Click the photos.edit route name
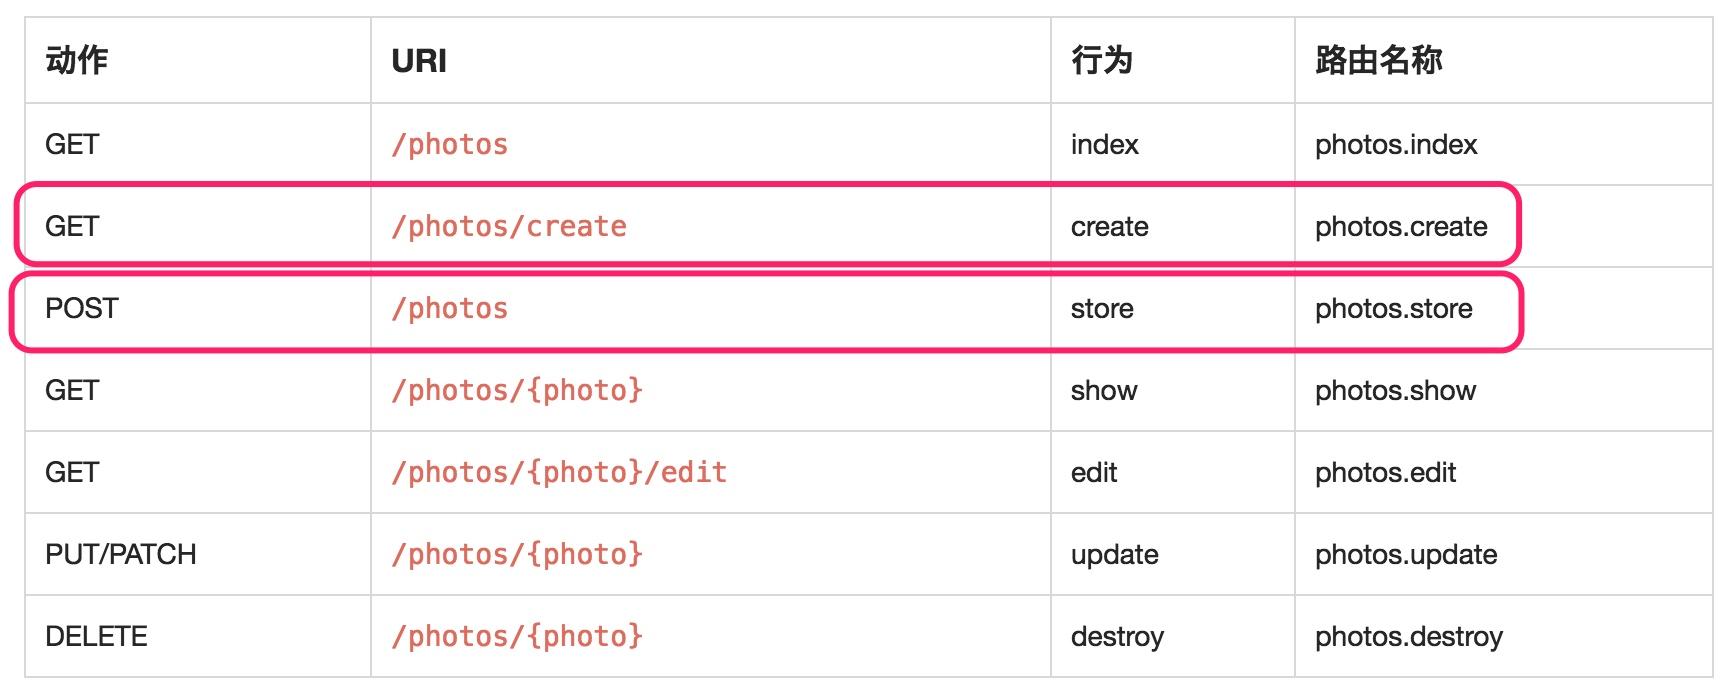The height and width of the screenshot is (698, 1736). coord(1385,473)
